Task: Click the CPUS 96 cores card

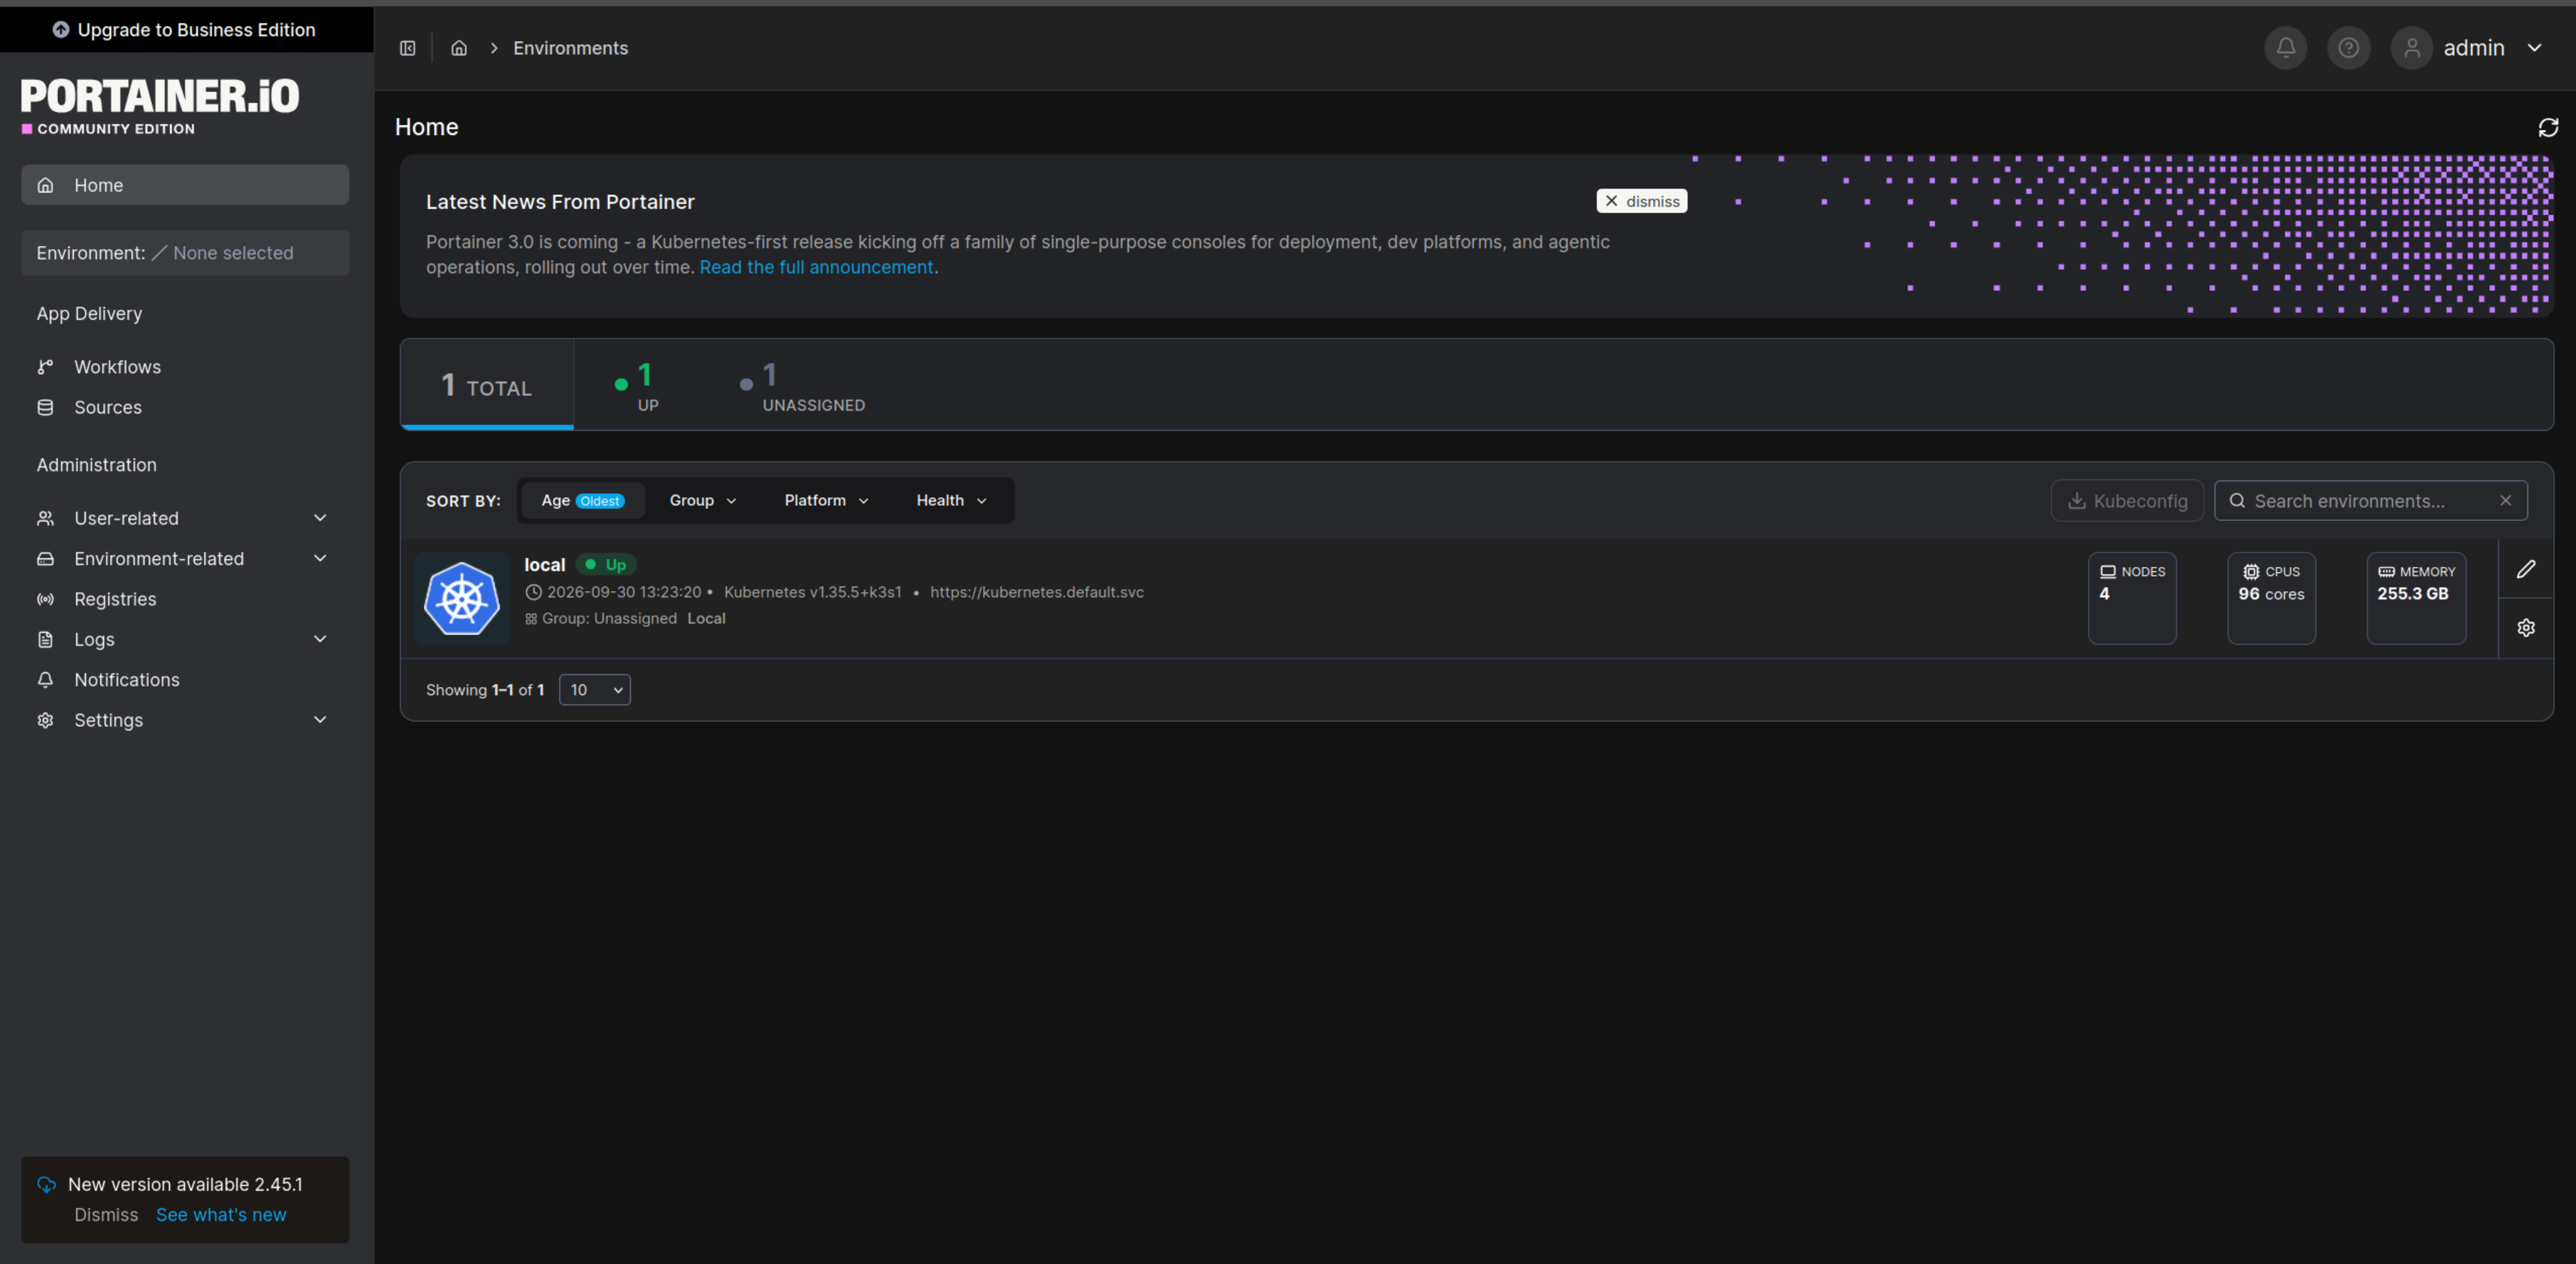Action: (2271, 598)
